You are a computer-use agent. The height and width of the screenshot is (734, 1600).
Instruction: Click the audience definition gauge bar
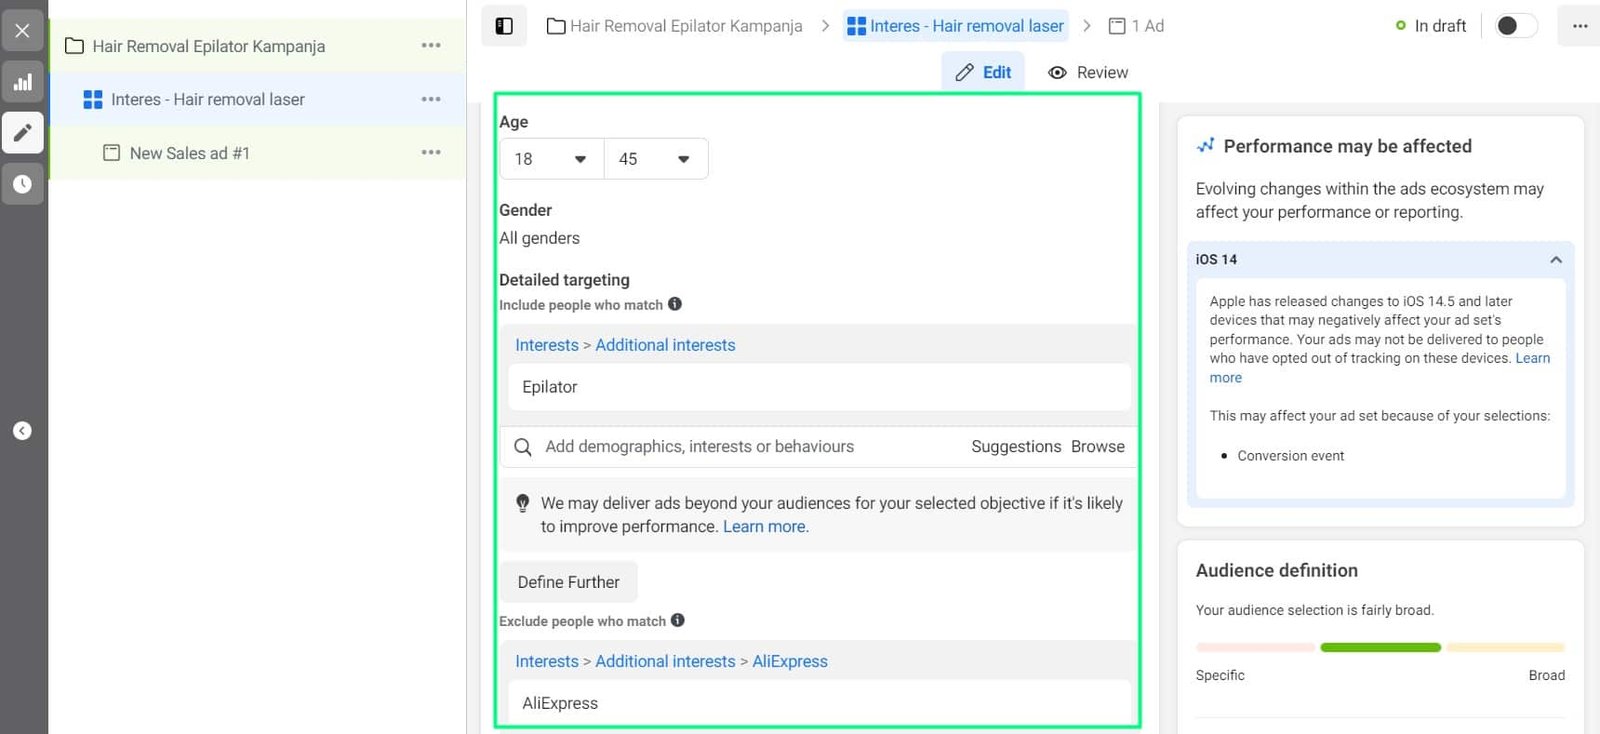1380,648
